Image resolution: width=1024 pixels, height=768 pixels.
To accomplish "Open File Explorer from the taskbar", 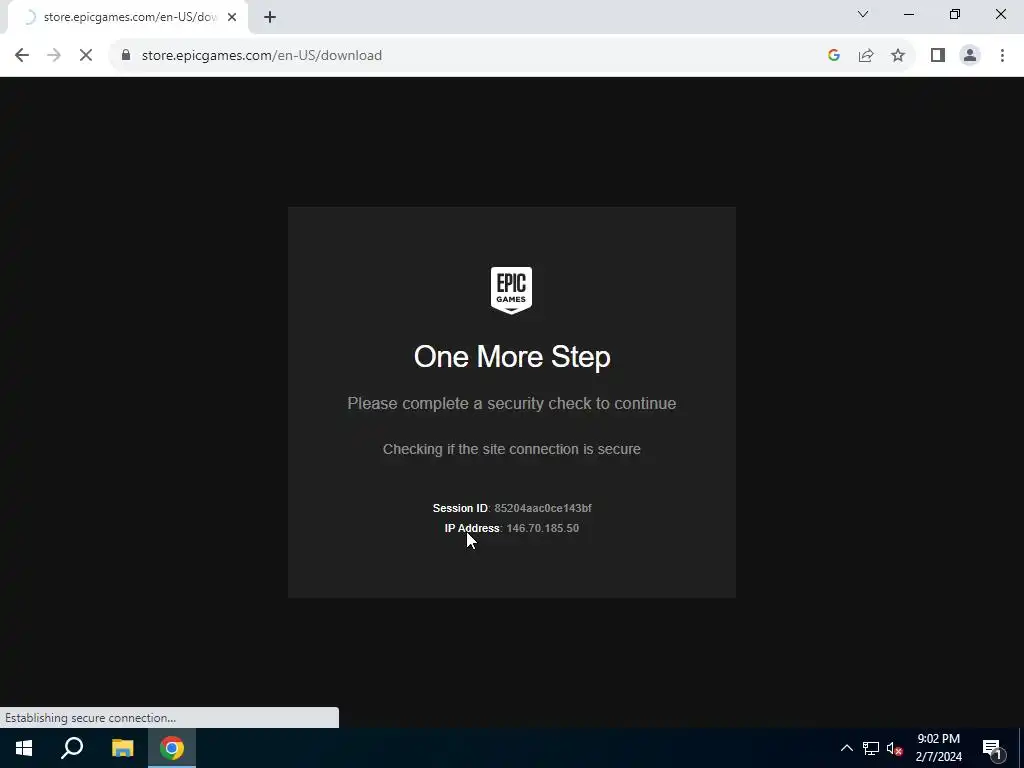I will (122, 748).
